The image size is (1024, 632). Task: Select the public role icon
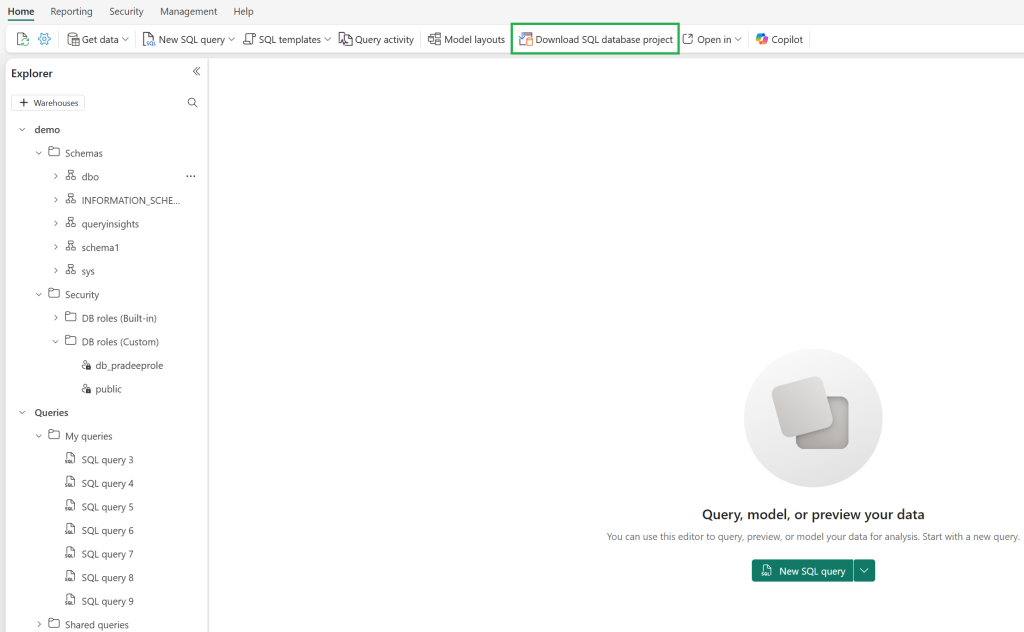86,388
